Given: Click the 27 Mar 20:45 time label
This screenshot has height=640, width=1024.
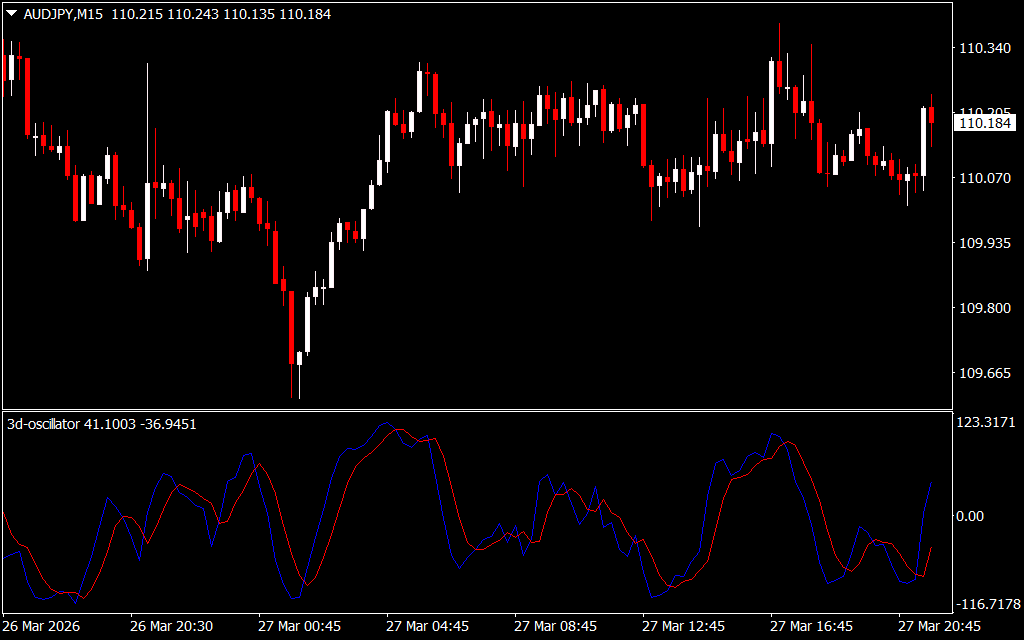Looking at the screenshot, I should tap(939, 626).
